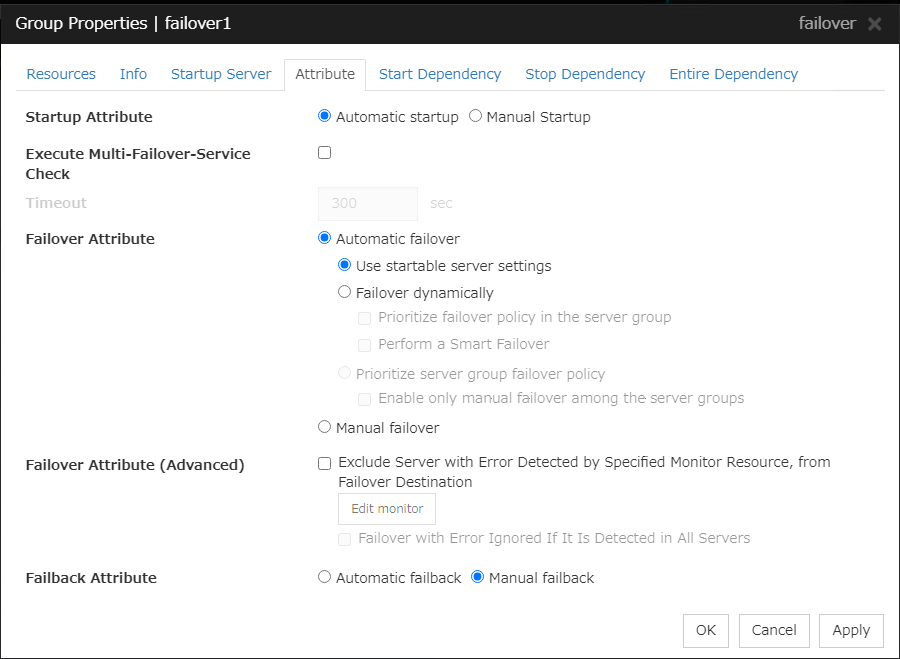Switch to the Resources tab
900x659 pixels.
61,74
